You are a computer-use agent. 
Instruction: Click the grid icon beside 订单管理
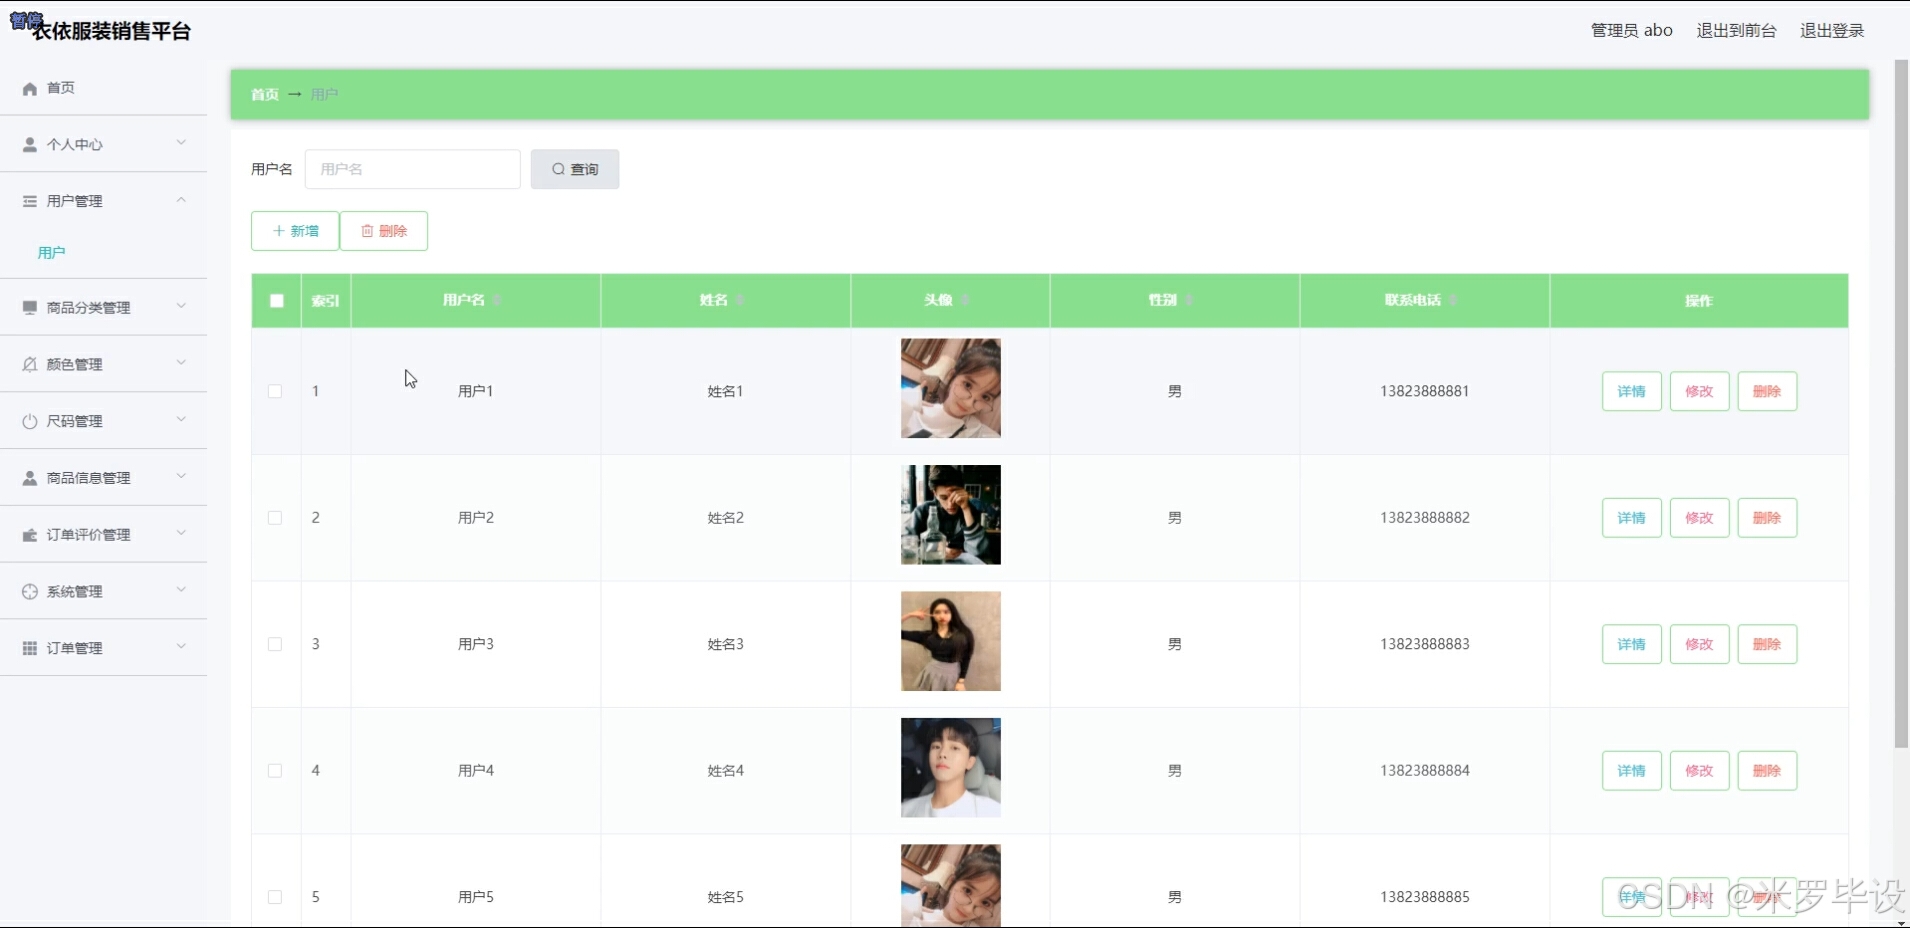(x=30, y=648)
